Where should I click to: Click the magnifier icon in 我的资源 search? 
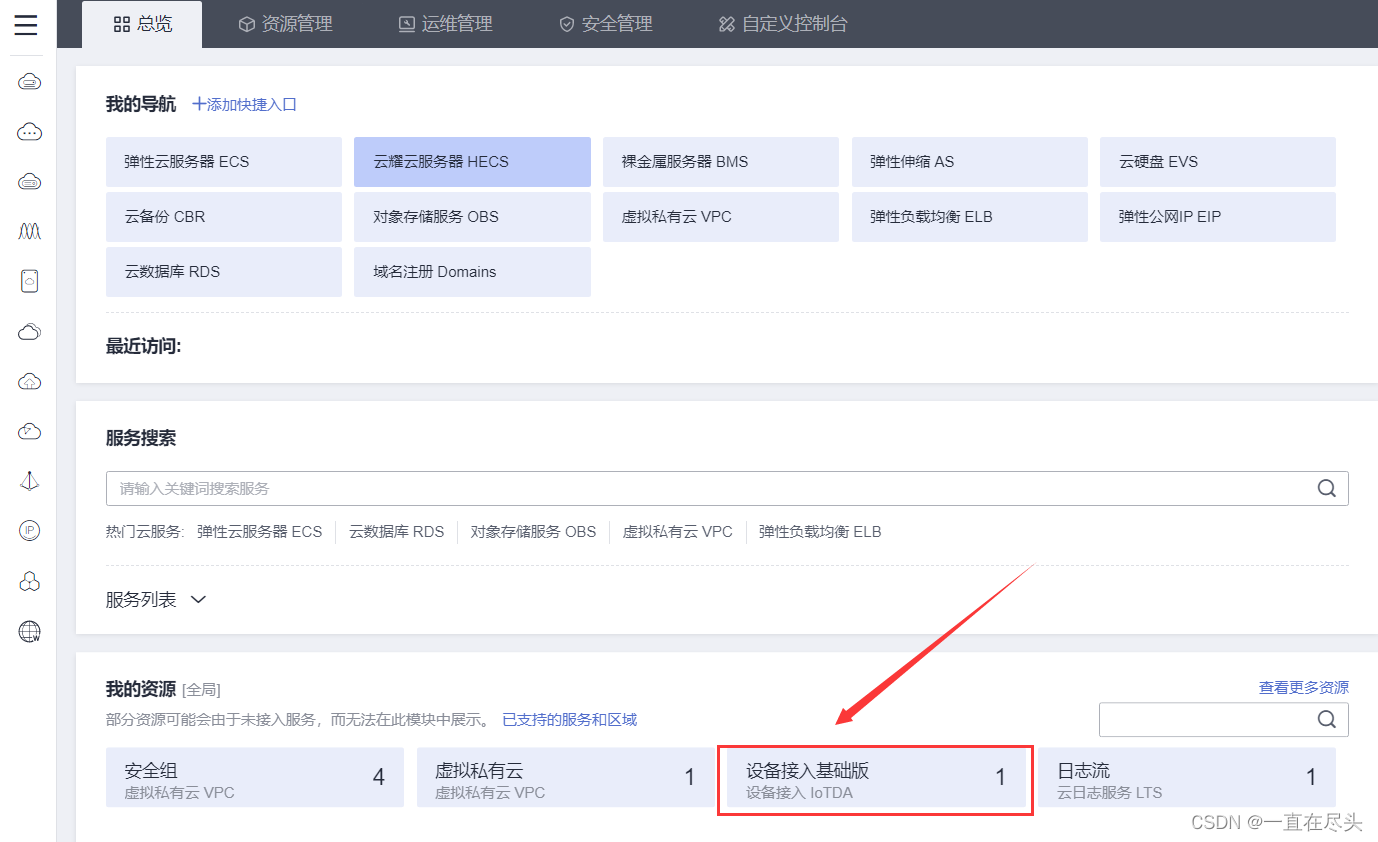pos(1327,719)
